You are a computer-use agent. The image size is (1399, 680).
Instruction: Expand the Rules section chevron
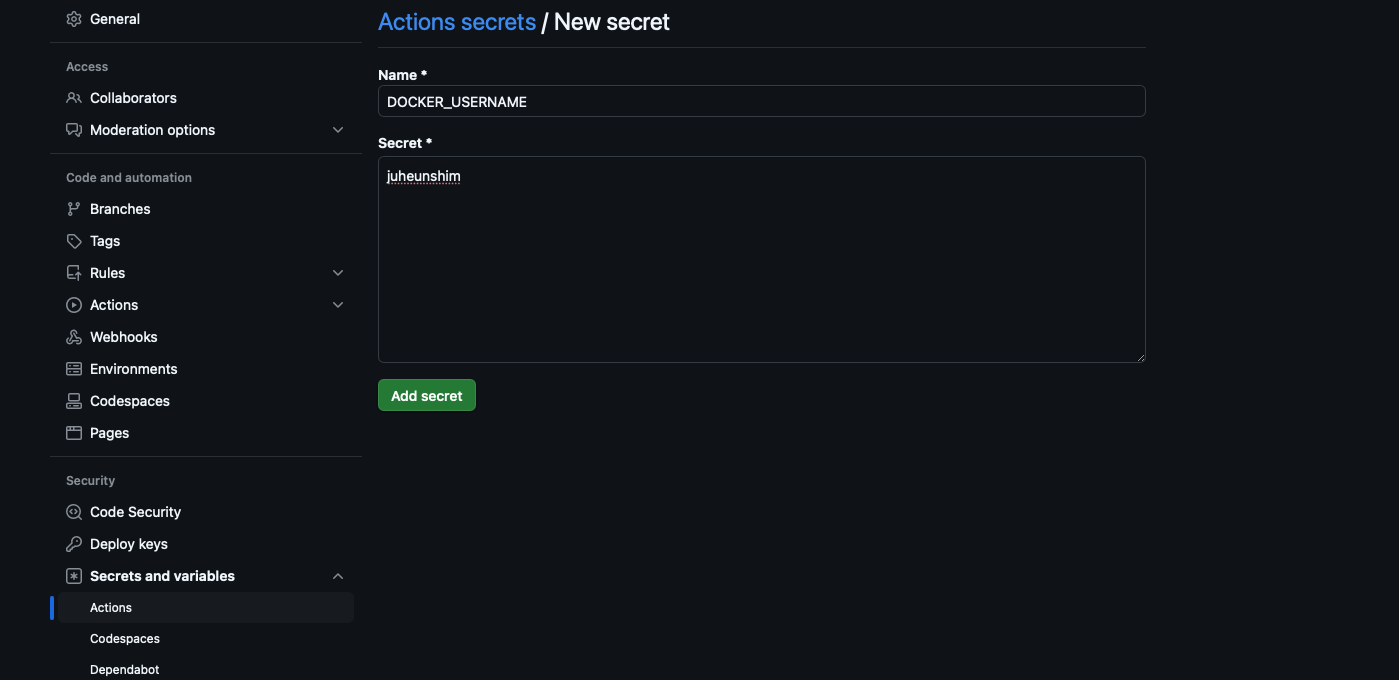click(x=338, y=273)
